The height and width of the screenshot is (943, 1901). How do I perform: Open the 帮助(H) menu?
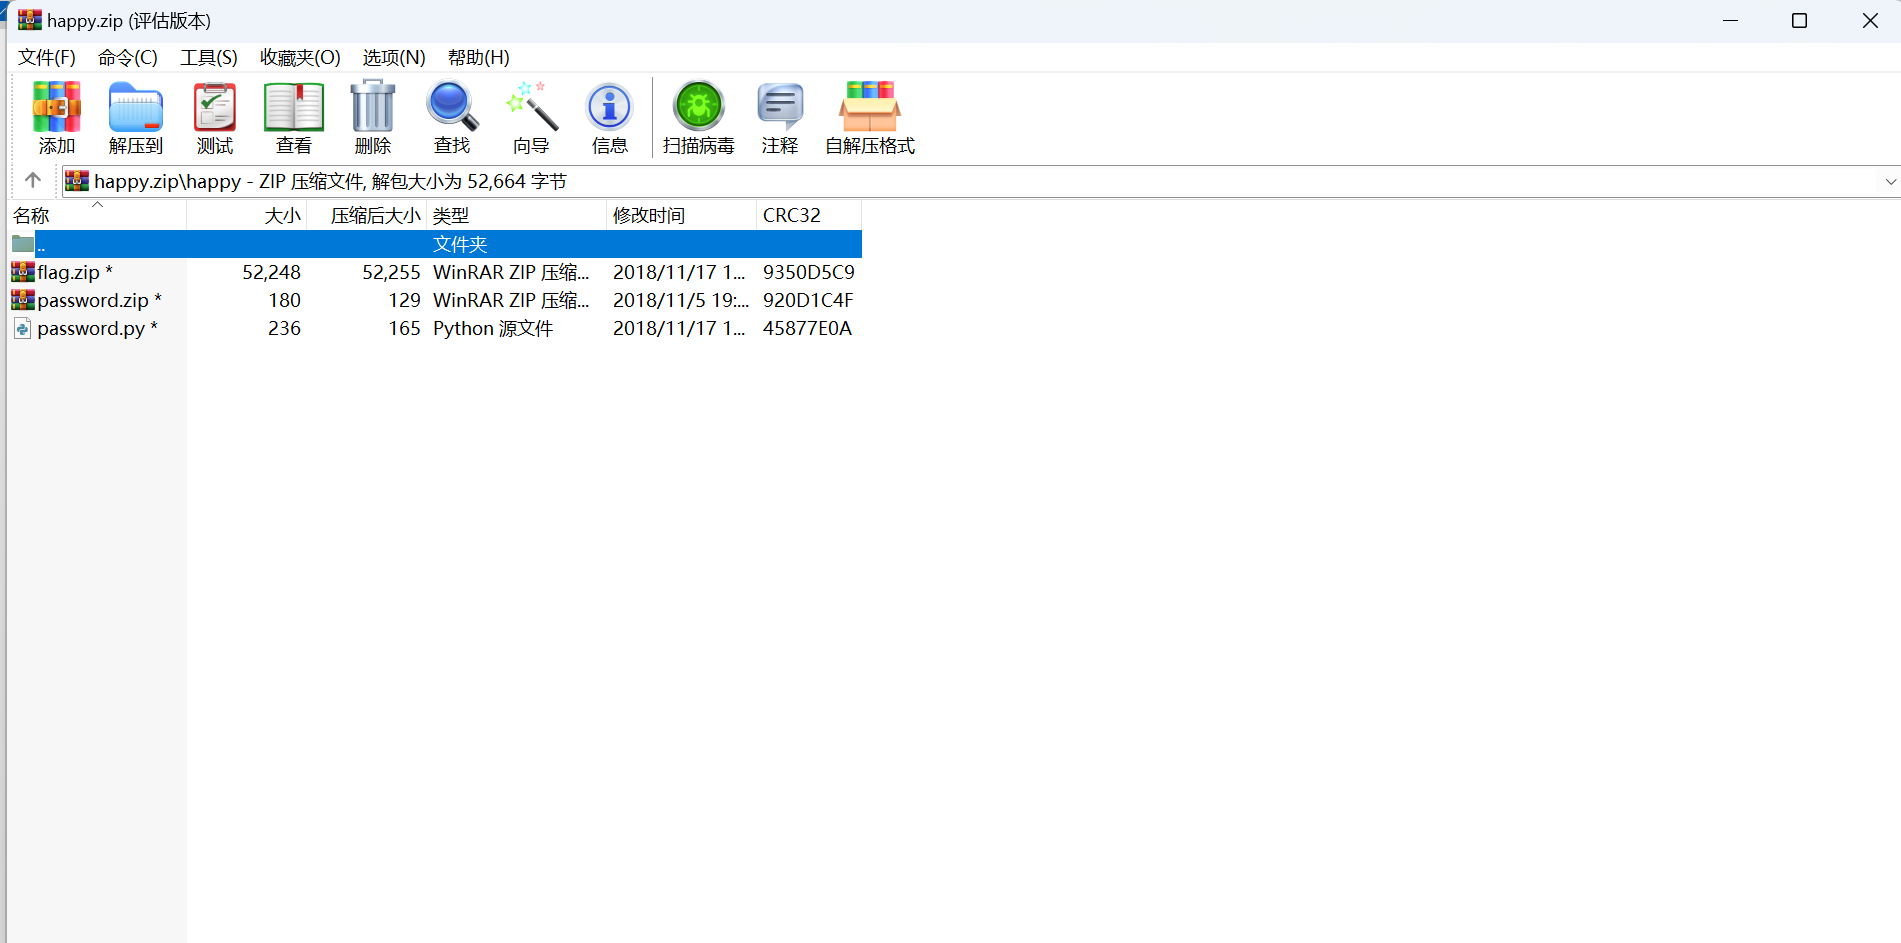pyautogui.click(x=479, y=57)
